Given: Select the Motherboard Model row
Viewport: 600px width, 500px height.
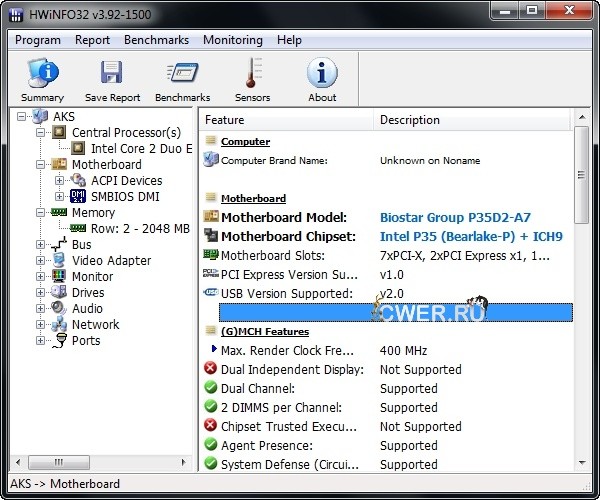Looking at the screenshot, I should point(284,217).
